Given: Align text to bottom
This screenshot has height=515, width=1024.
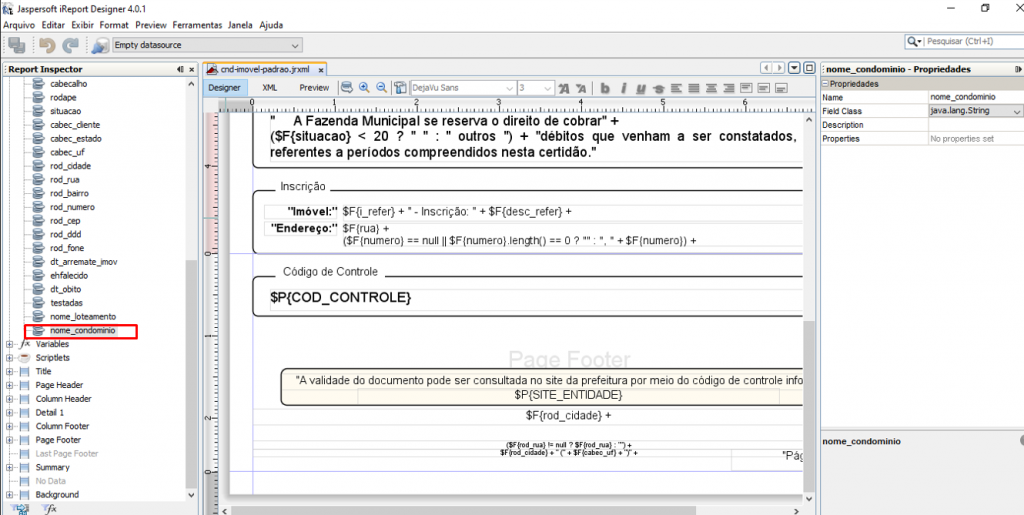Looking at the screenshot, I should pyautogui.click(x=781, y=88).
